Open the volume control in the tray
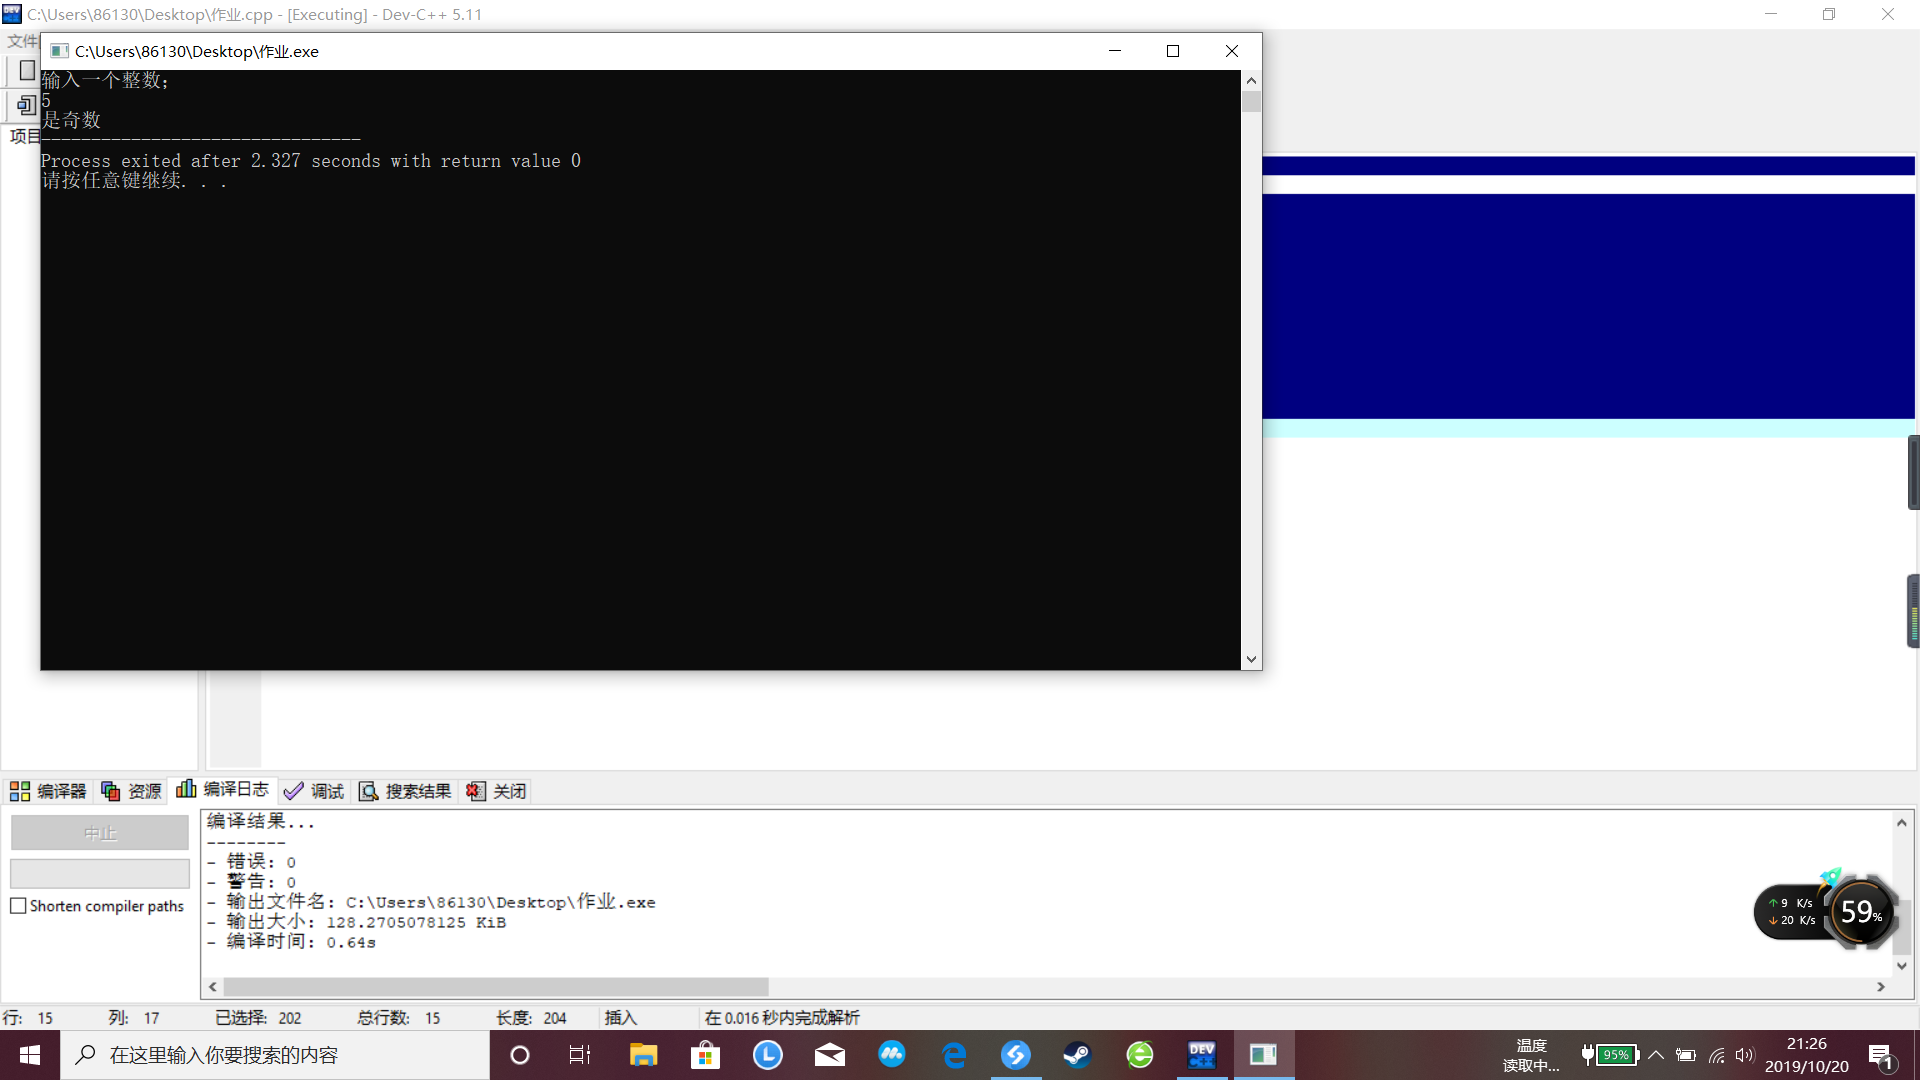 point(1745,1055)
